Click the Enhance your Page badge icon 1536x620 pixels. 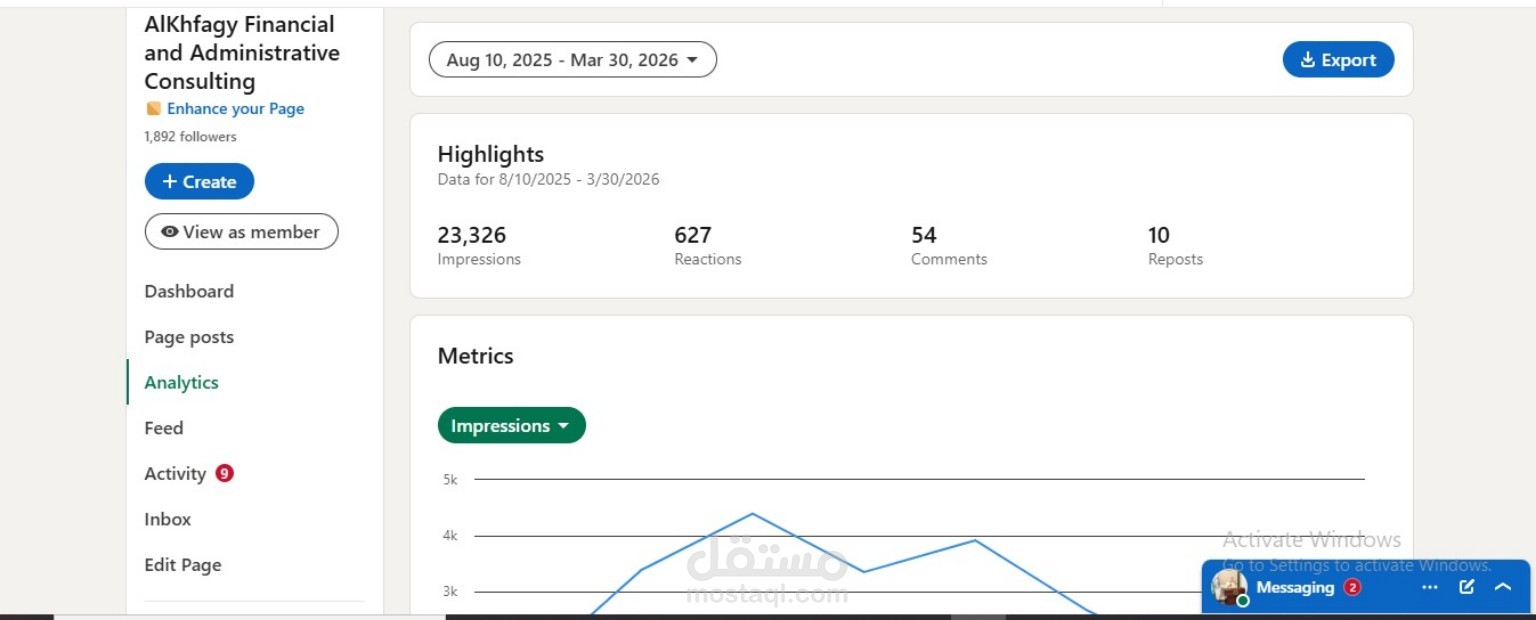pyautogui.click(x=153, y=108)
